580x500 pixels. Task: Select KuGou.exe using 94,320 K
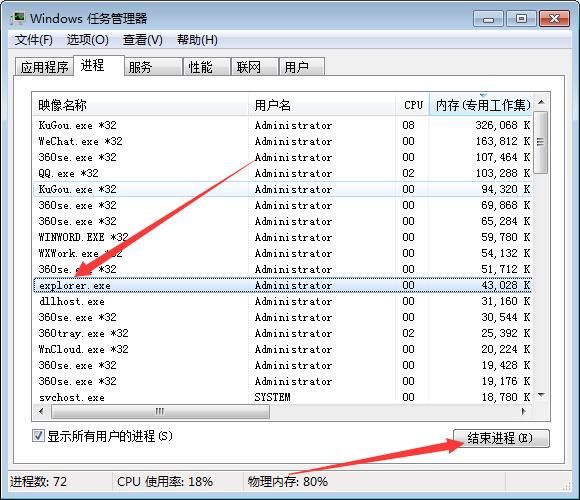283,189
